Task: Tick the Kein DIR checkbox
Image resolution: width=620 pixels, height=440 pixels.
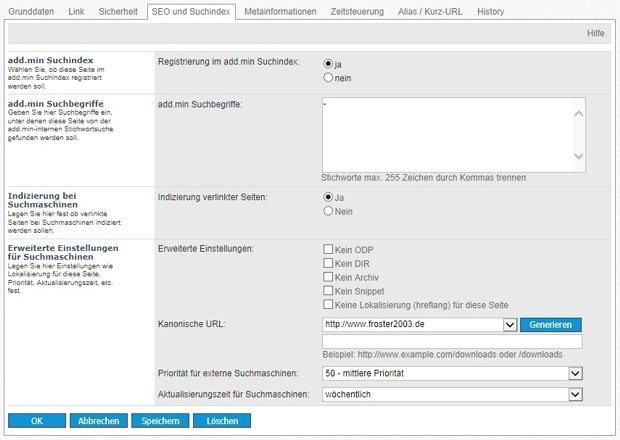Action: tap(328, 263)
